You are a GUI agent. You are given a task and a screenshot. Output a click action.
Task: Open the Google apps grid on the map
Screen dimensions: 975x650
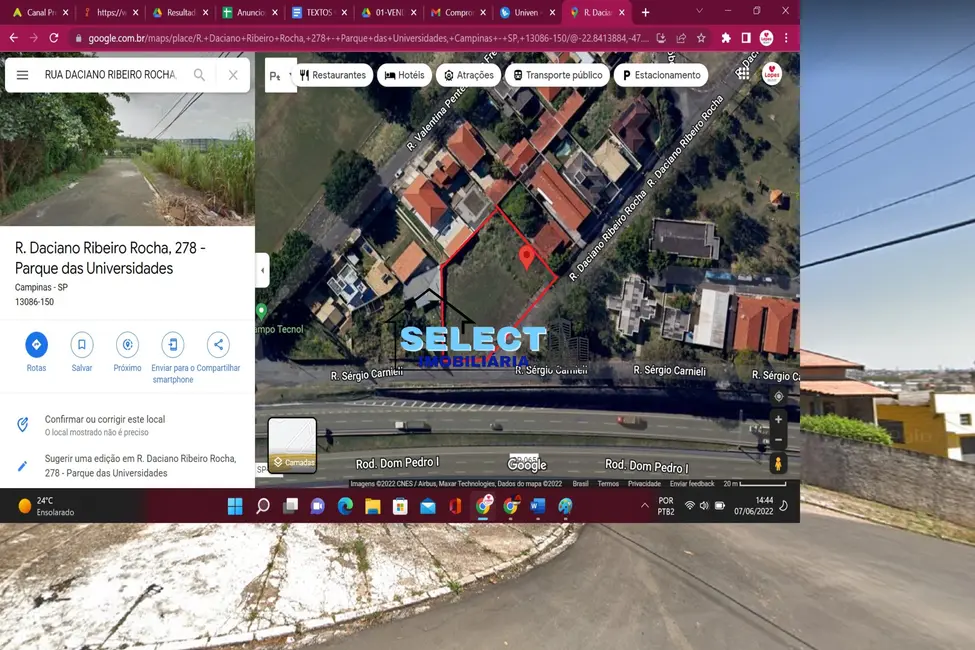tap(742, 73)
